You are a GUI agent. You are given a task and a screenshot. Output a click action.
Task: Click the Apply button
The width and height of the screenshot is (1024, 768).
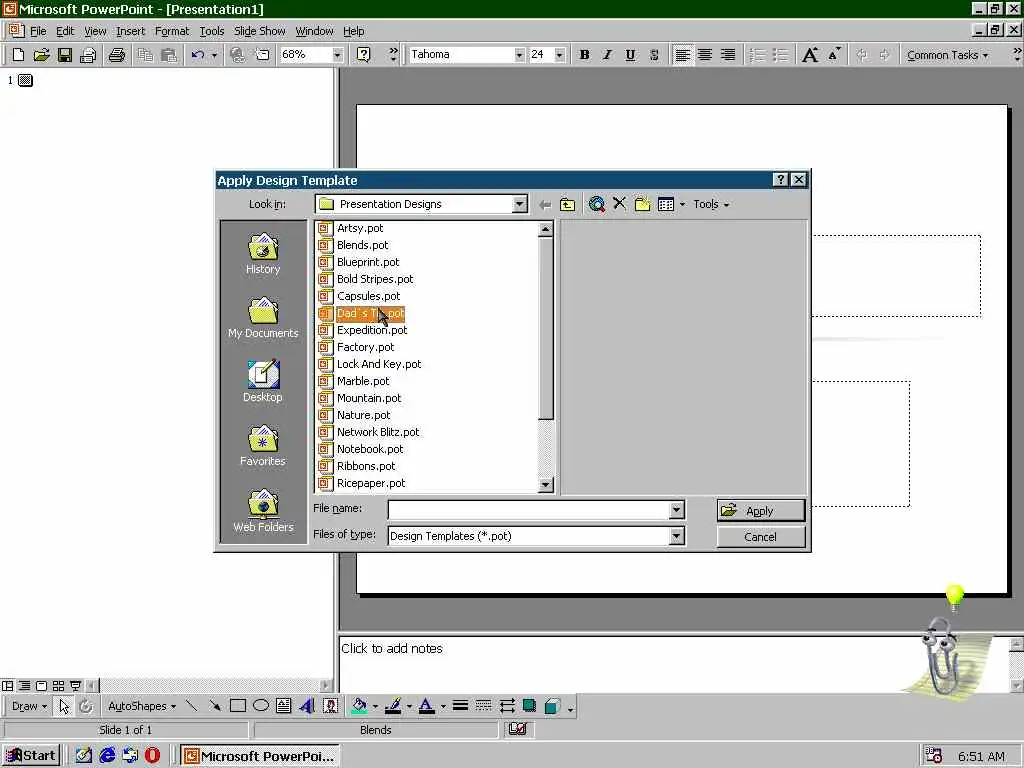pyautogui.click(x=761, y=511)
